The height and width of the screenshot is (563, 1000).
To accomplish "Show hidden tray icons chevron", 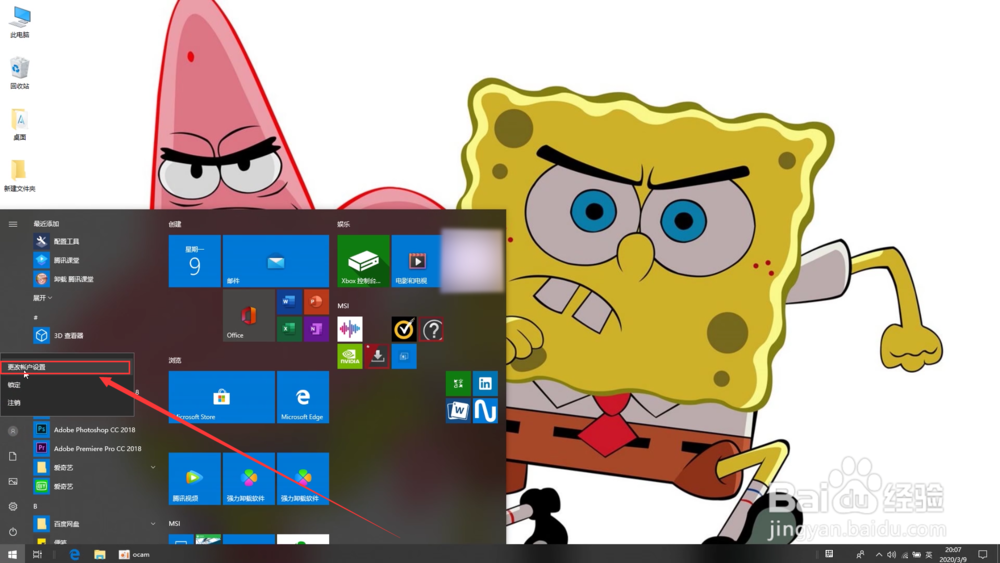I will pyautogui.click(x=879, y=555).
